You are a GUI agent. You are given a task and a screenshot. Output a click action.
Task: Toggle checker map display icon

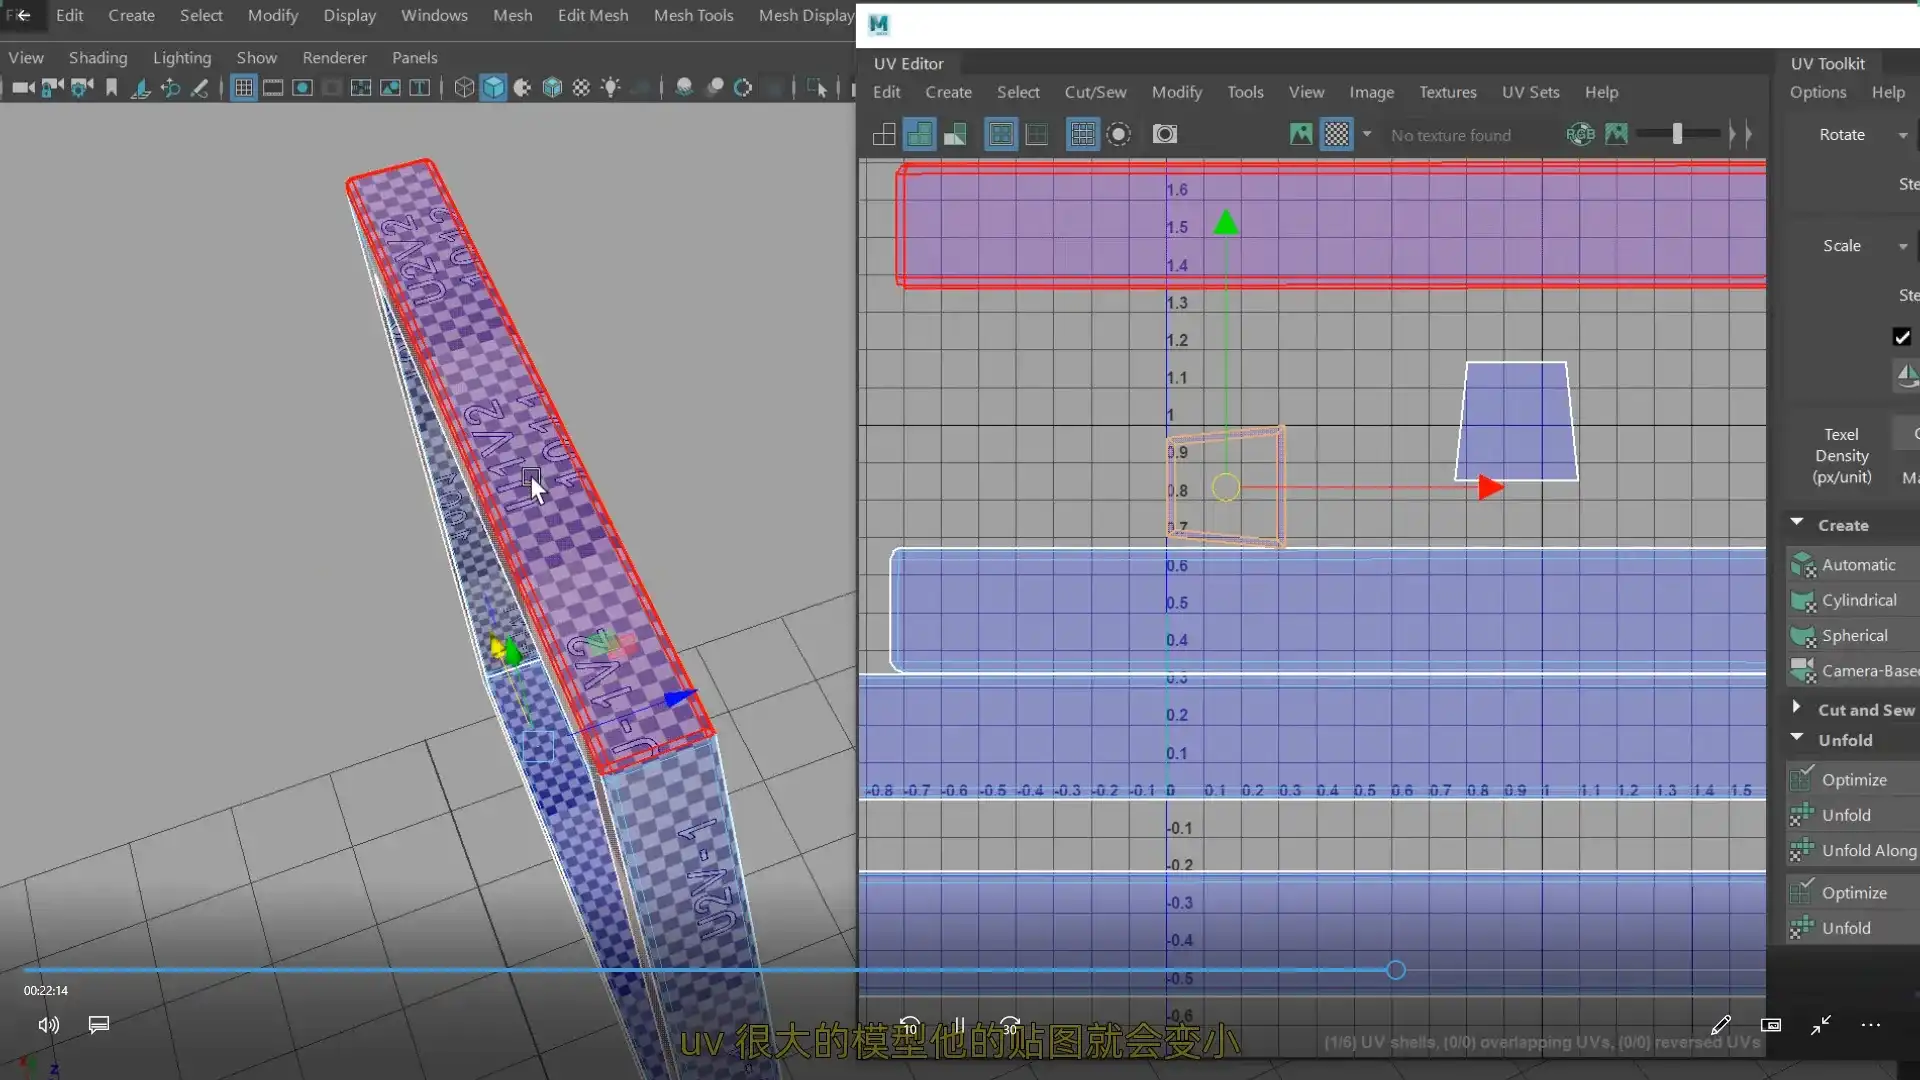[1337, 134]
